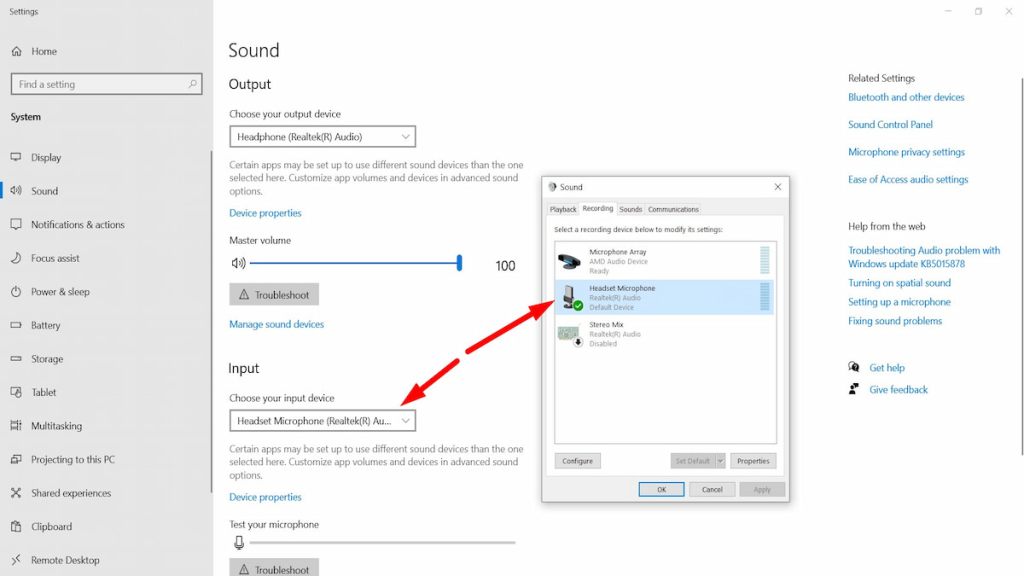
Task: Open the Sounds tab
Action: pyautogui.click(x=631, y=210)
